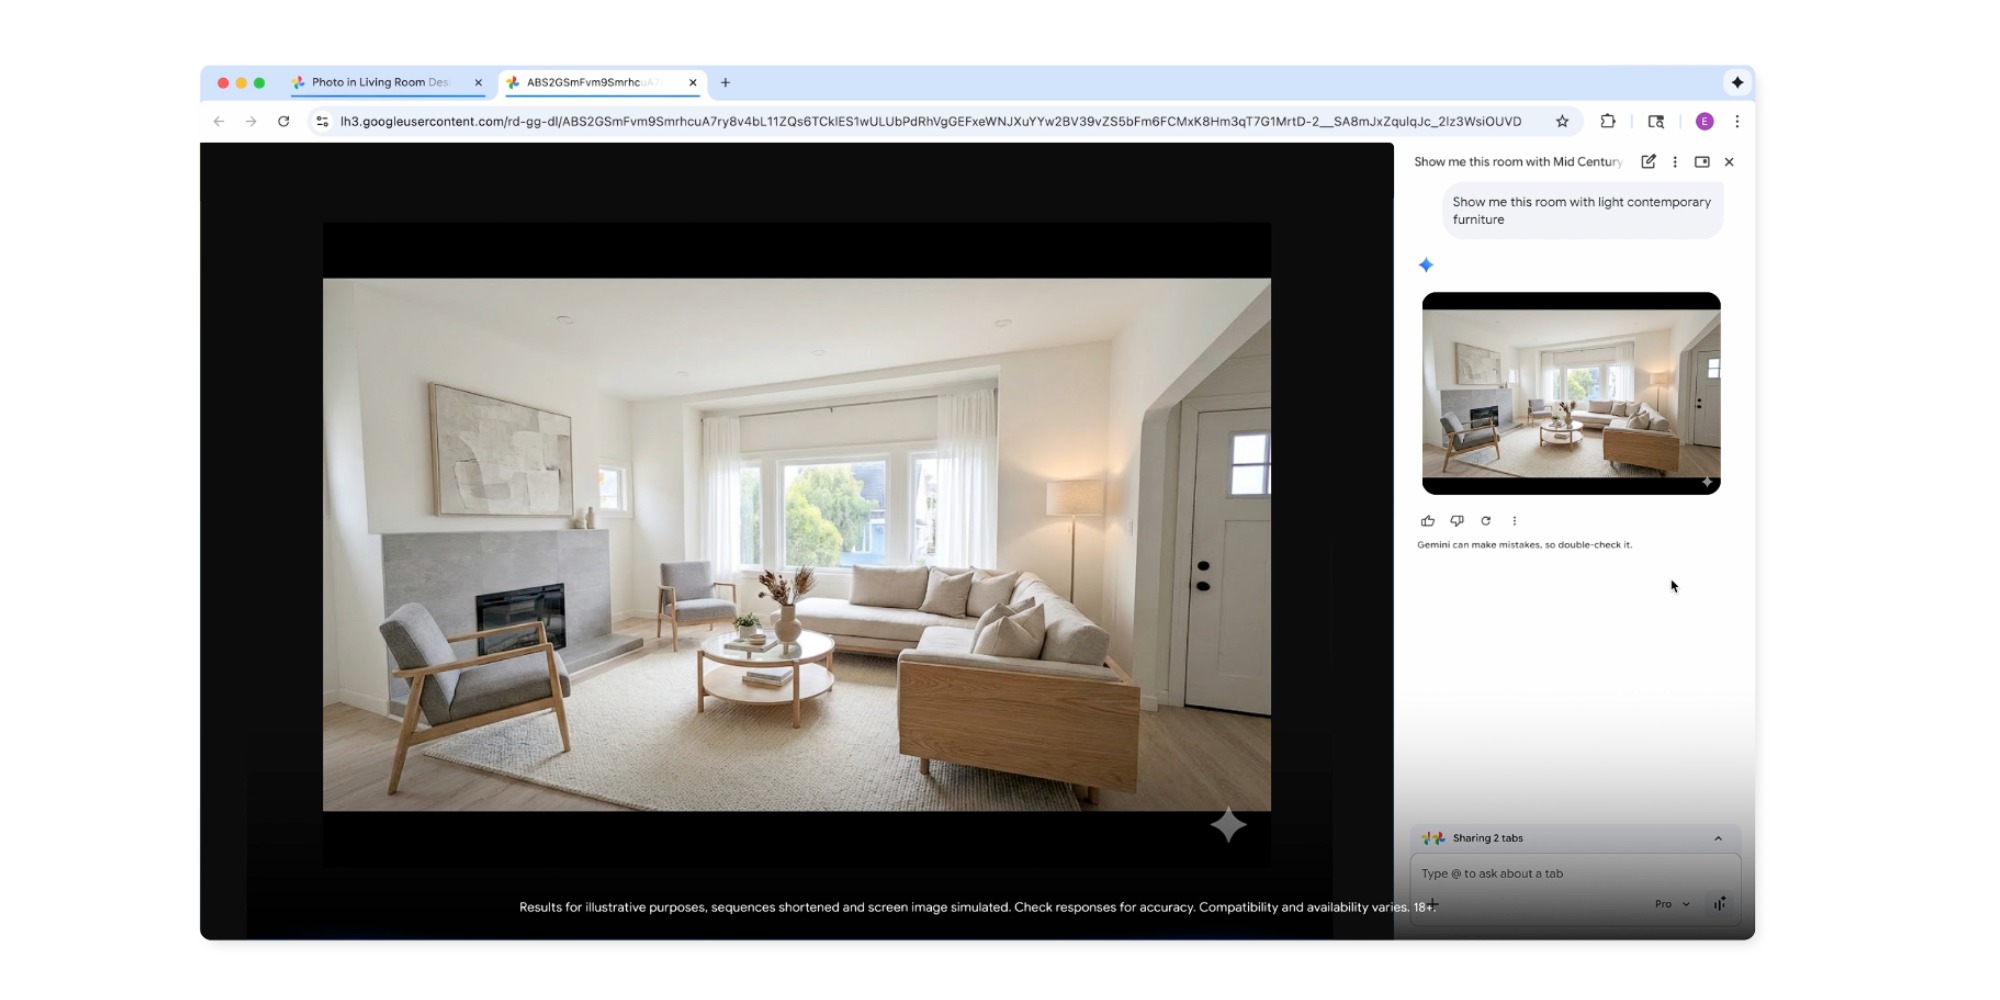Click the Gemini sparkle button in the tab strip
Screen dimensions: 2000x1000
coord(1737,83)
